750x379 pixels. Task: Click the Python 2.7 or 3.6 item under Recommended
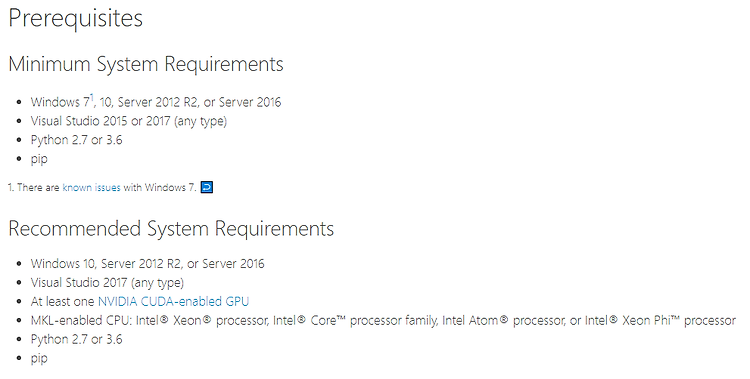point(77,339)
